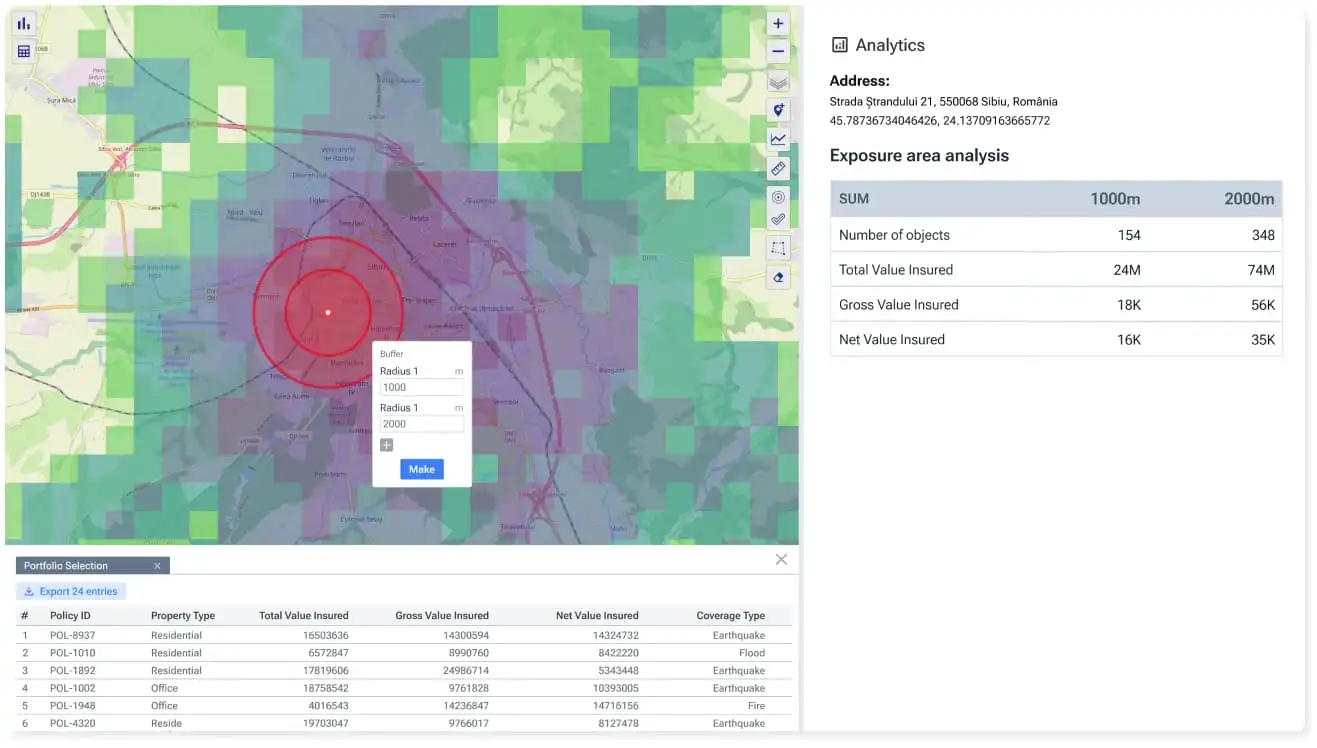Select the ruler measurement tool
Image resolution: width=1317 pixels, height=748 pixels.
(778, 168)
